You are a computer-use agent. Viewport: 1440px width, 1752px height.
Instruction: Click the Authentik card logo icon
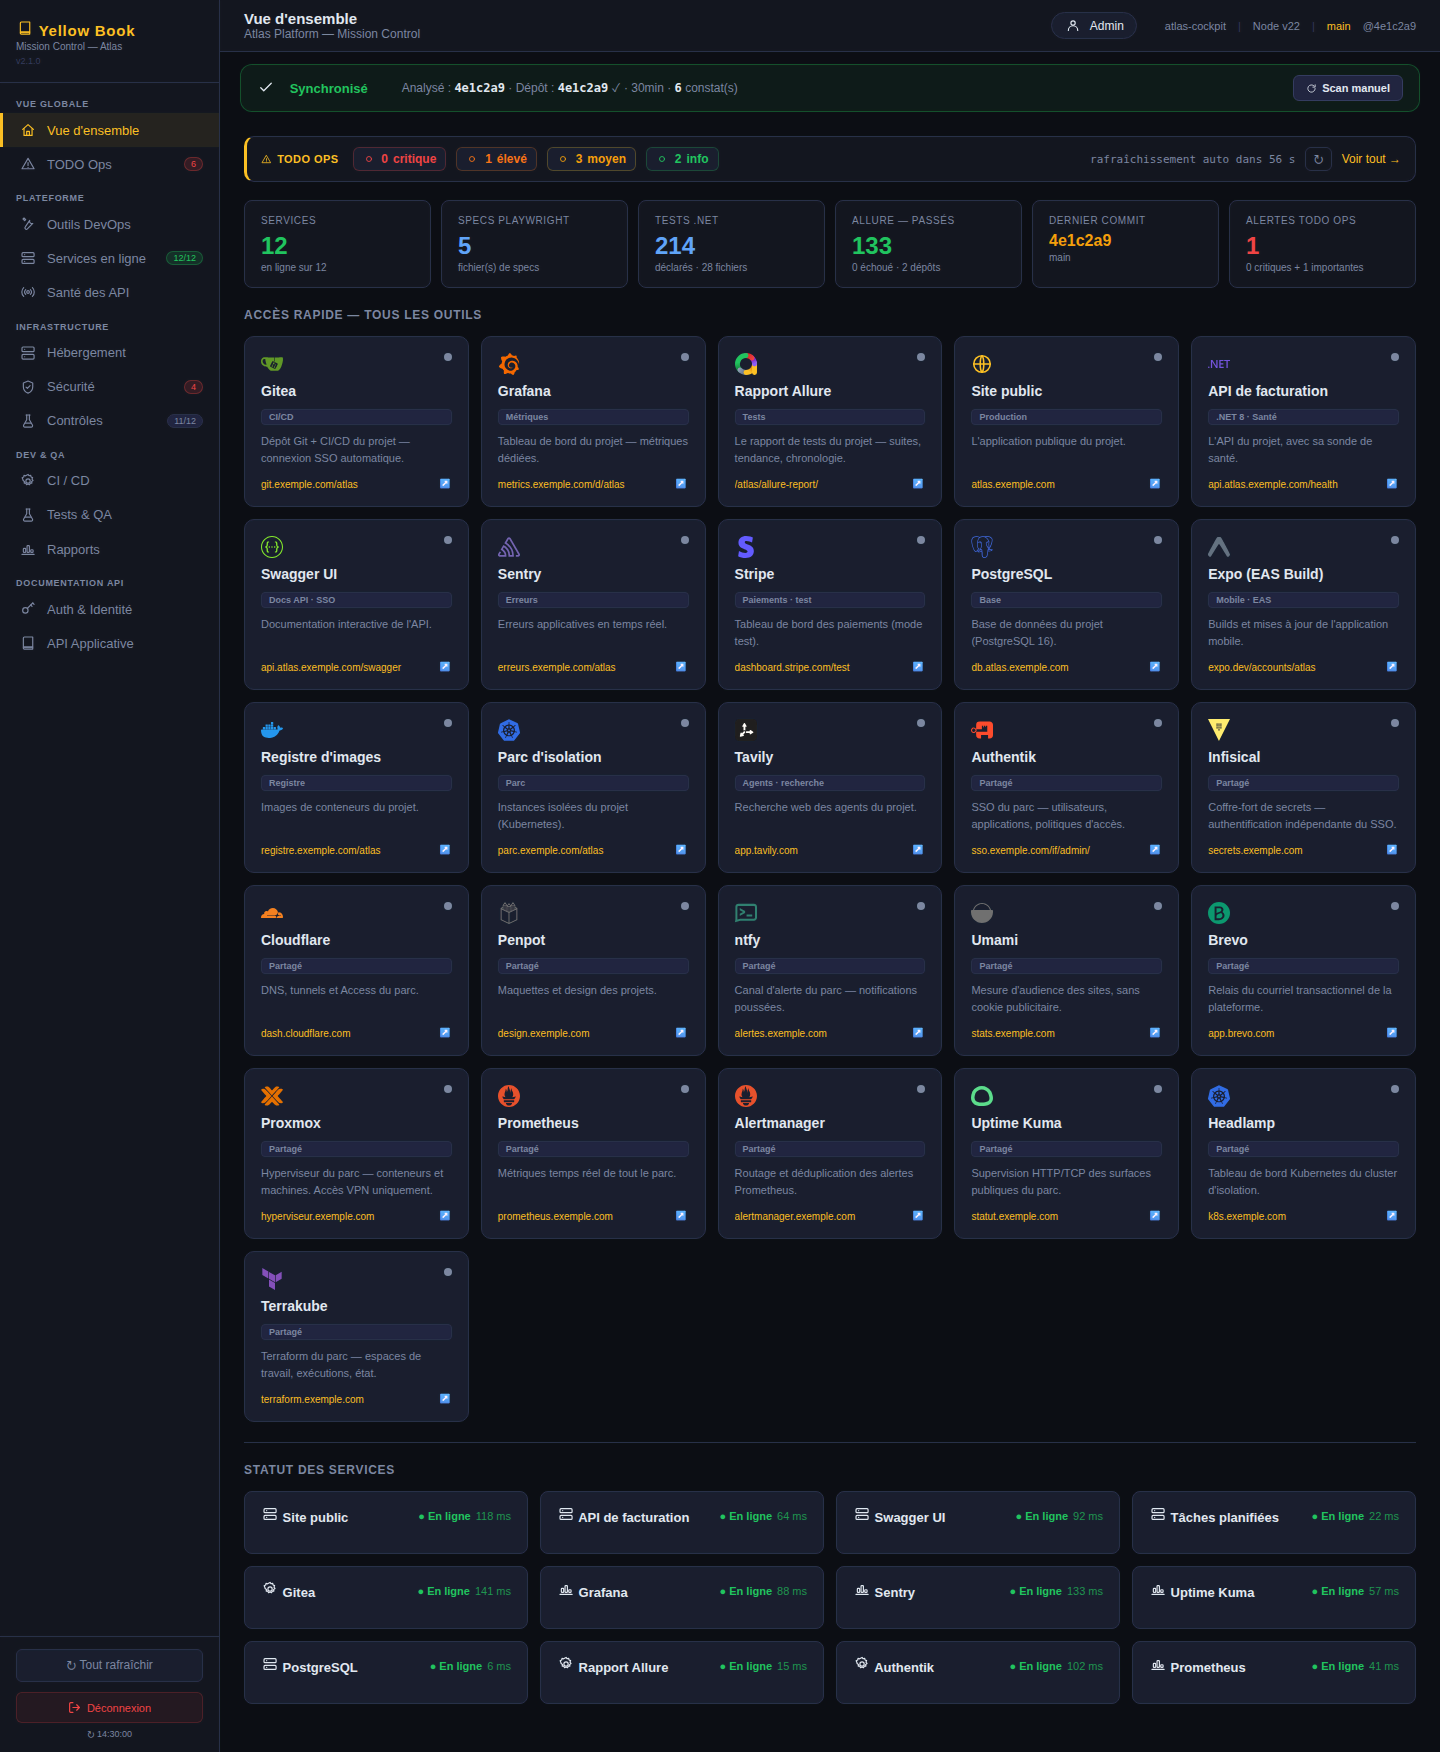pos(982,730)
